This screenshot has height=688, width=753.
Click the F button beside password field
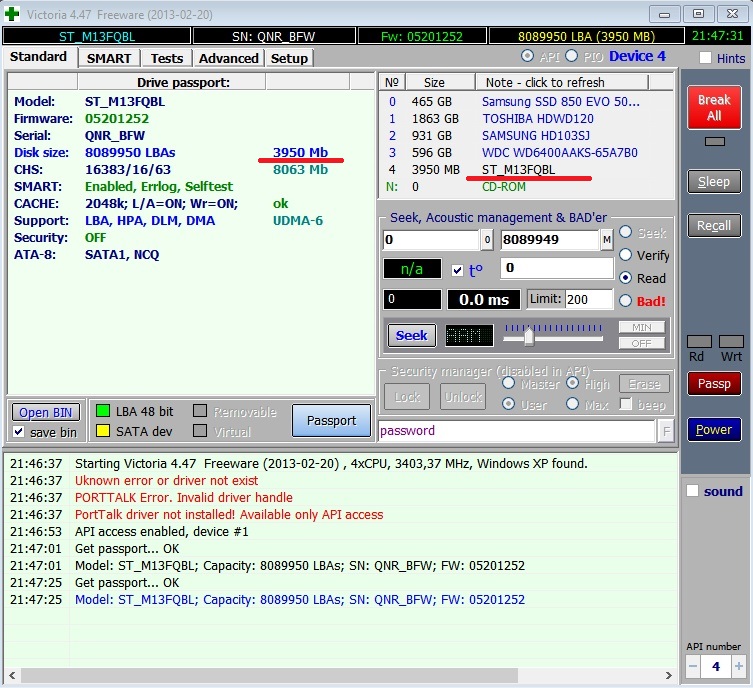[x=666, y=431]
